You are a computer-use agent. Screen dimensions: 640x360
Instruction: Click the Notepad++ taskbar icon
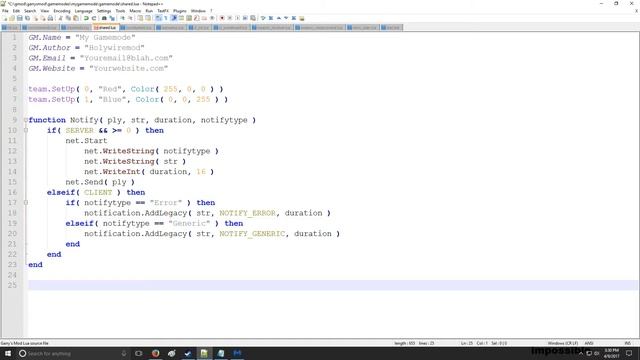point(204,353)
